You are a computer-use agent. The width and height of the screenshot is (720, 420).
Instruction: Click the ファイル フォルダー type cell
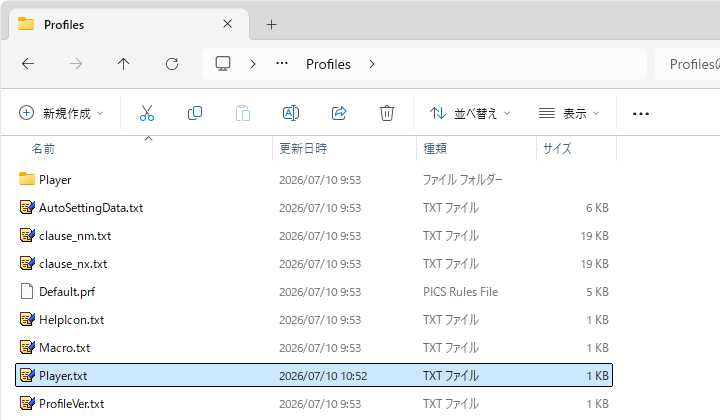pos(462,180)
